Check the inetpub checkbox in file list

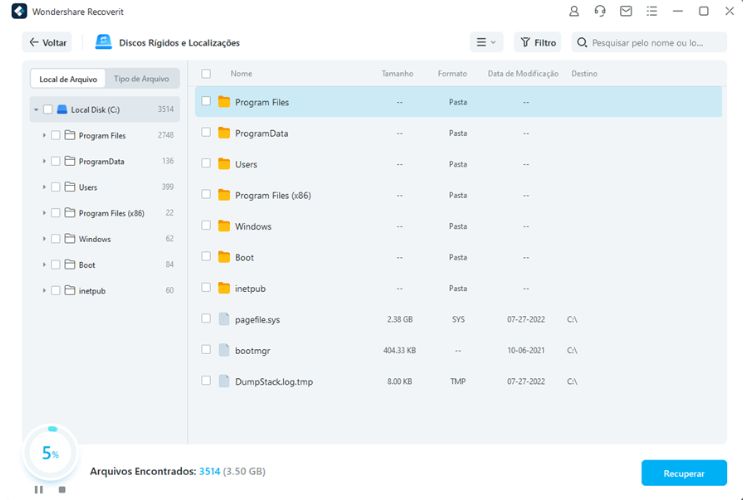tap(206, 288)
